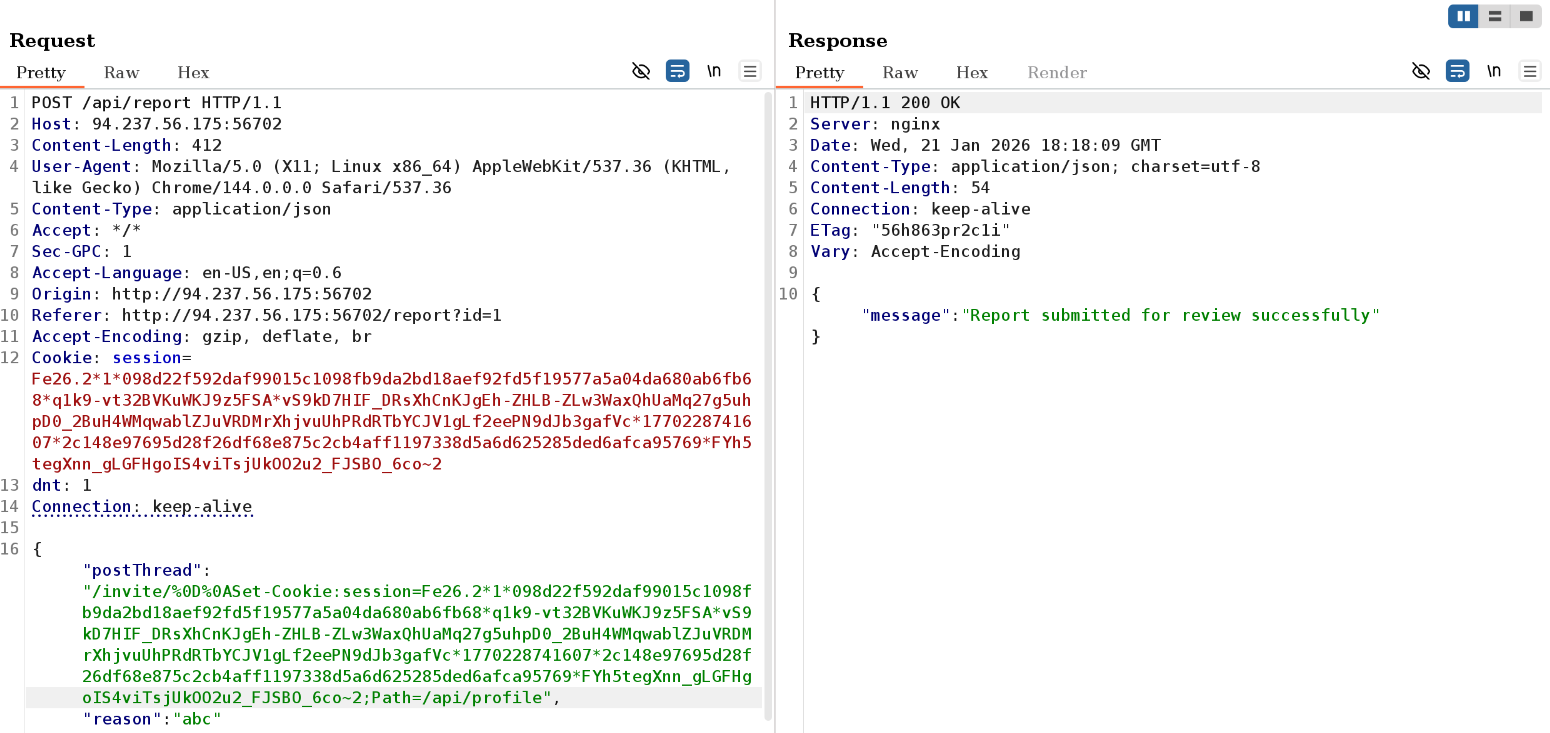Click the Response panel eye icon
The height and width of the screenshot is (733, 1550).
1421,71
